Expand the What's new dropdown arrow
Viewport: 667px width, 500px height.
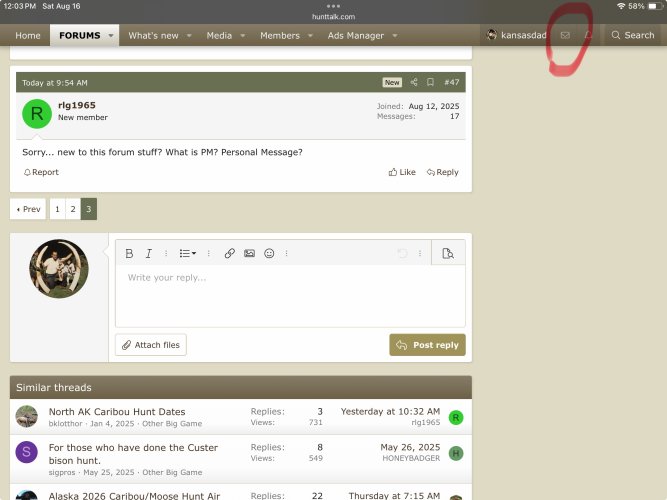pos(189,36)
